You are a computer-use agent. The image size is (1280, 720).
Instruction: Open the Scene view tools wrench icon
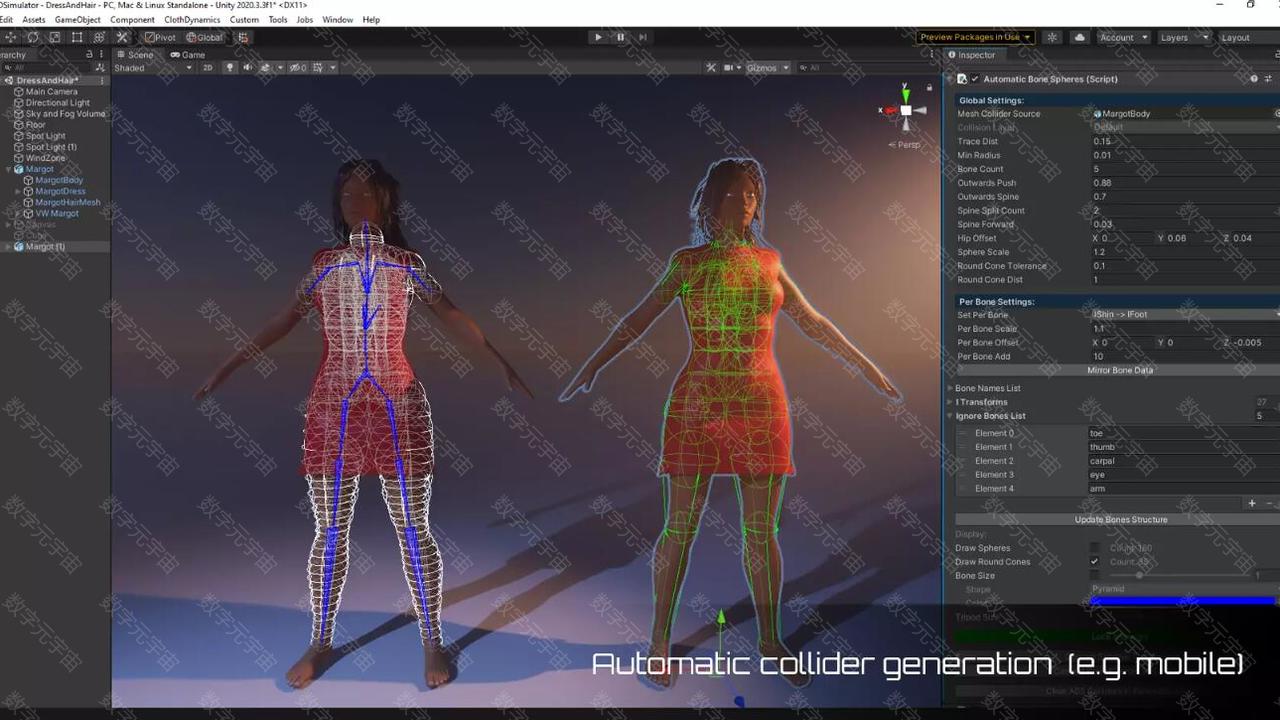tap(711, 68)
